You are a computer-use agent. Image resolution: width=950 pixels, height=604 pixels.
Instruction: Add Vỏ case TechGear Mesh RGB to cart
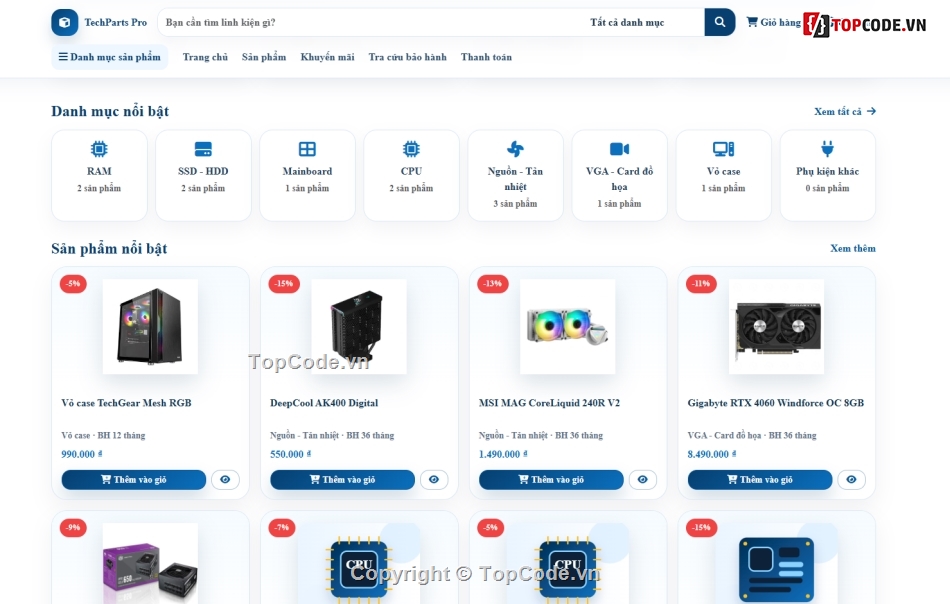[x=134, y=480]
